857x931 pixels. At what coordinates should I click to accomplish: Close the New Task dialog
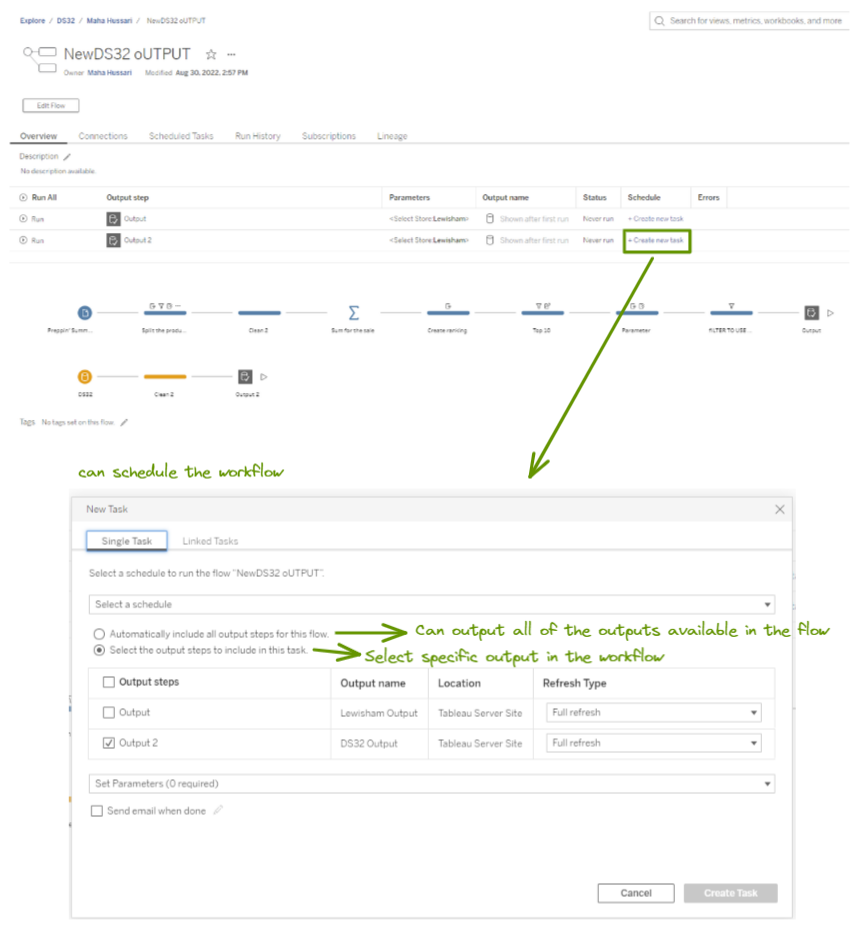tap(780, 509)
